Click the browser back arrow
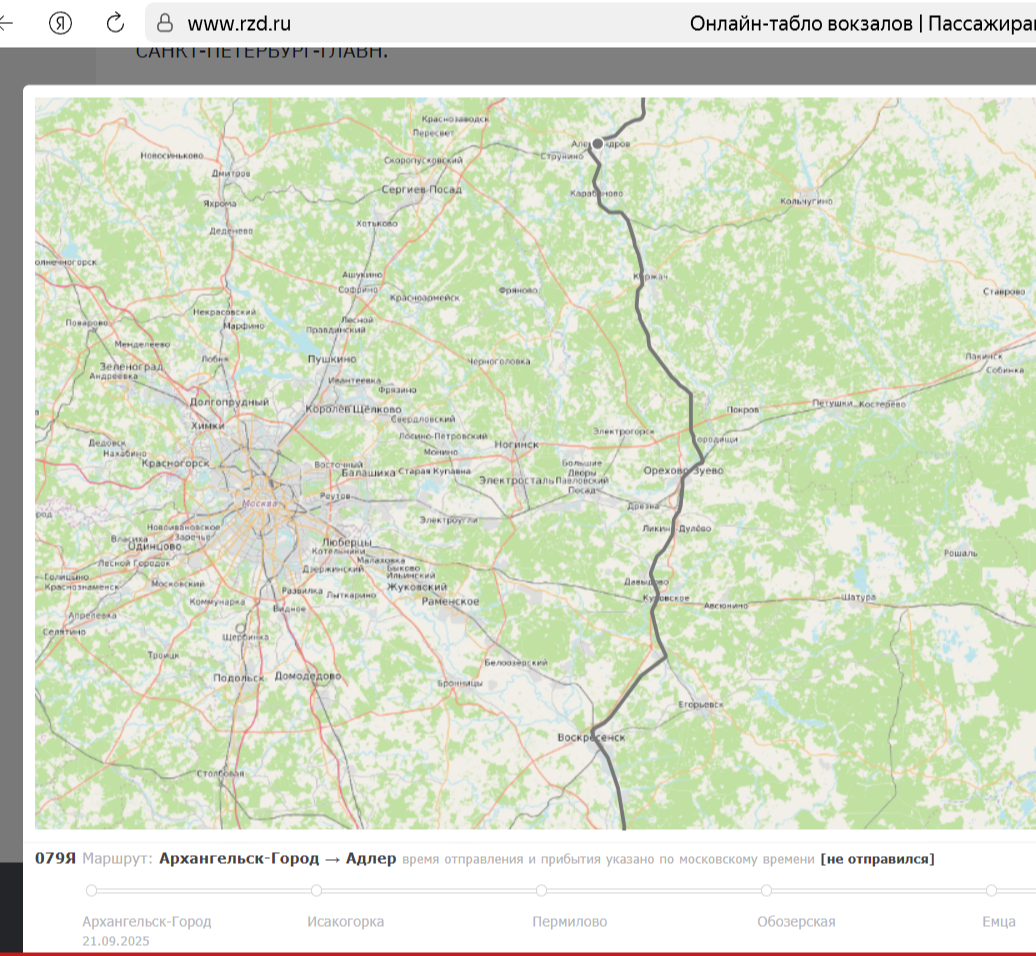 tap(6, 23)
